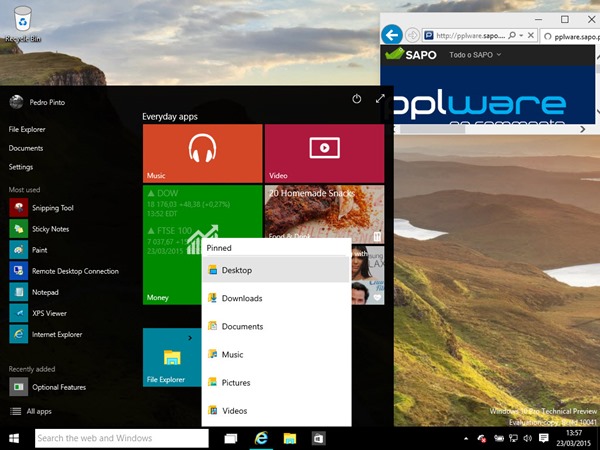The height and width of the screenshot is (450, 600).
Task: Open the Store taskbar icon
Action: (318, 439)
